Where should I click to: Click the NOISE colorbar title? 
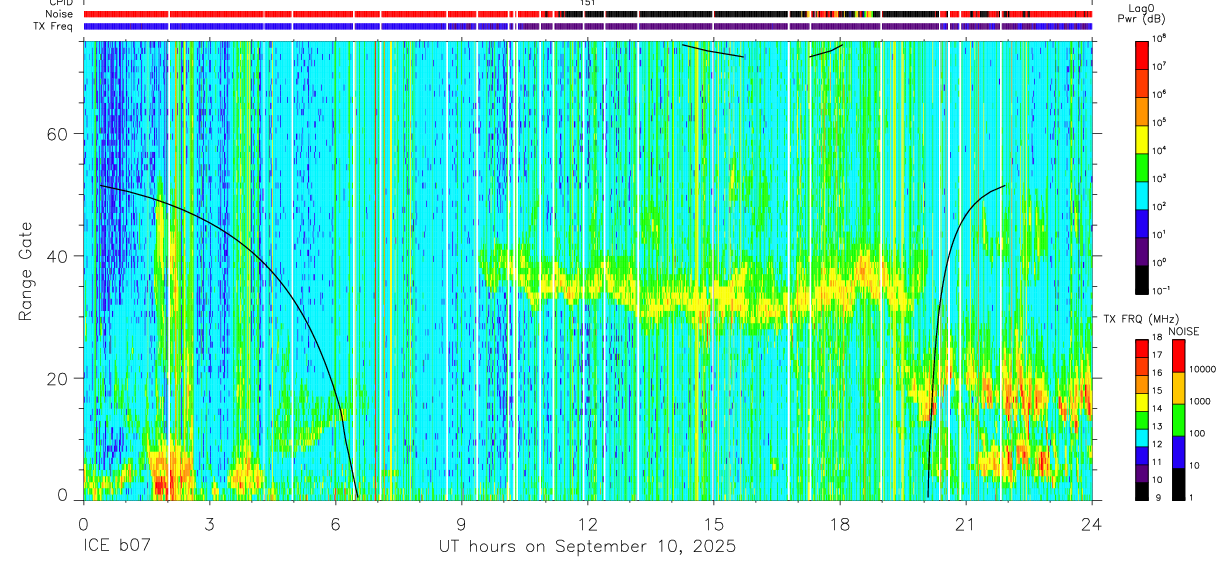(x=1184, y=330)
